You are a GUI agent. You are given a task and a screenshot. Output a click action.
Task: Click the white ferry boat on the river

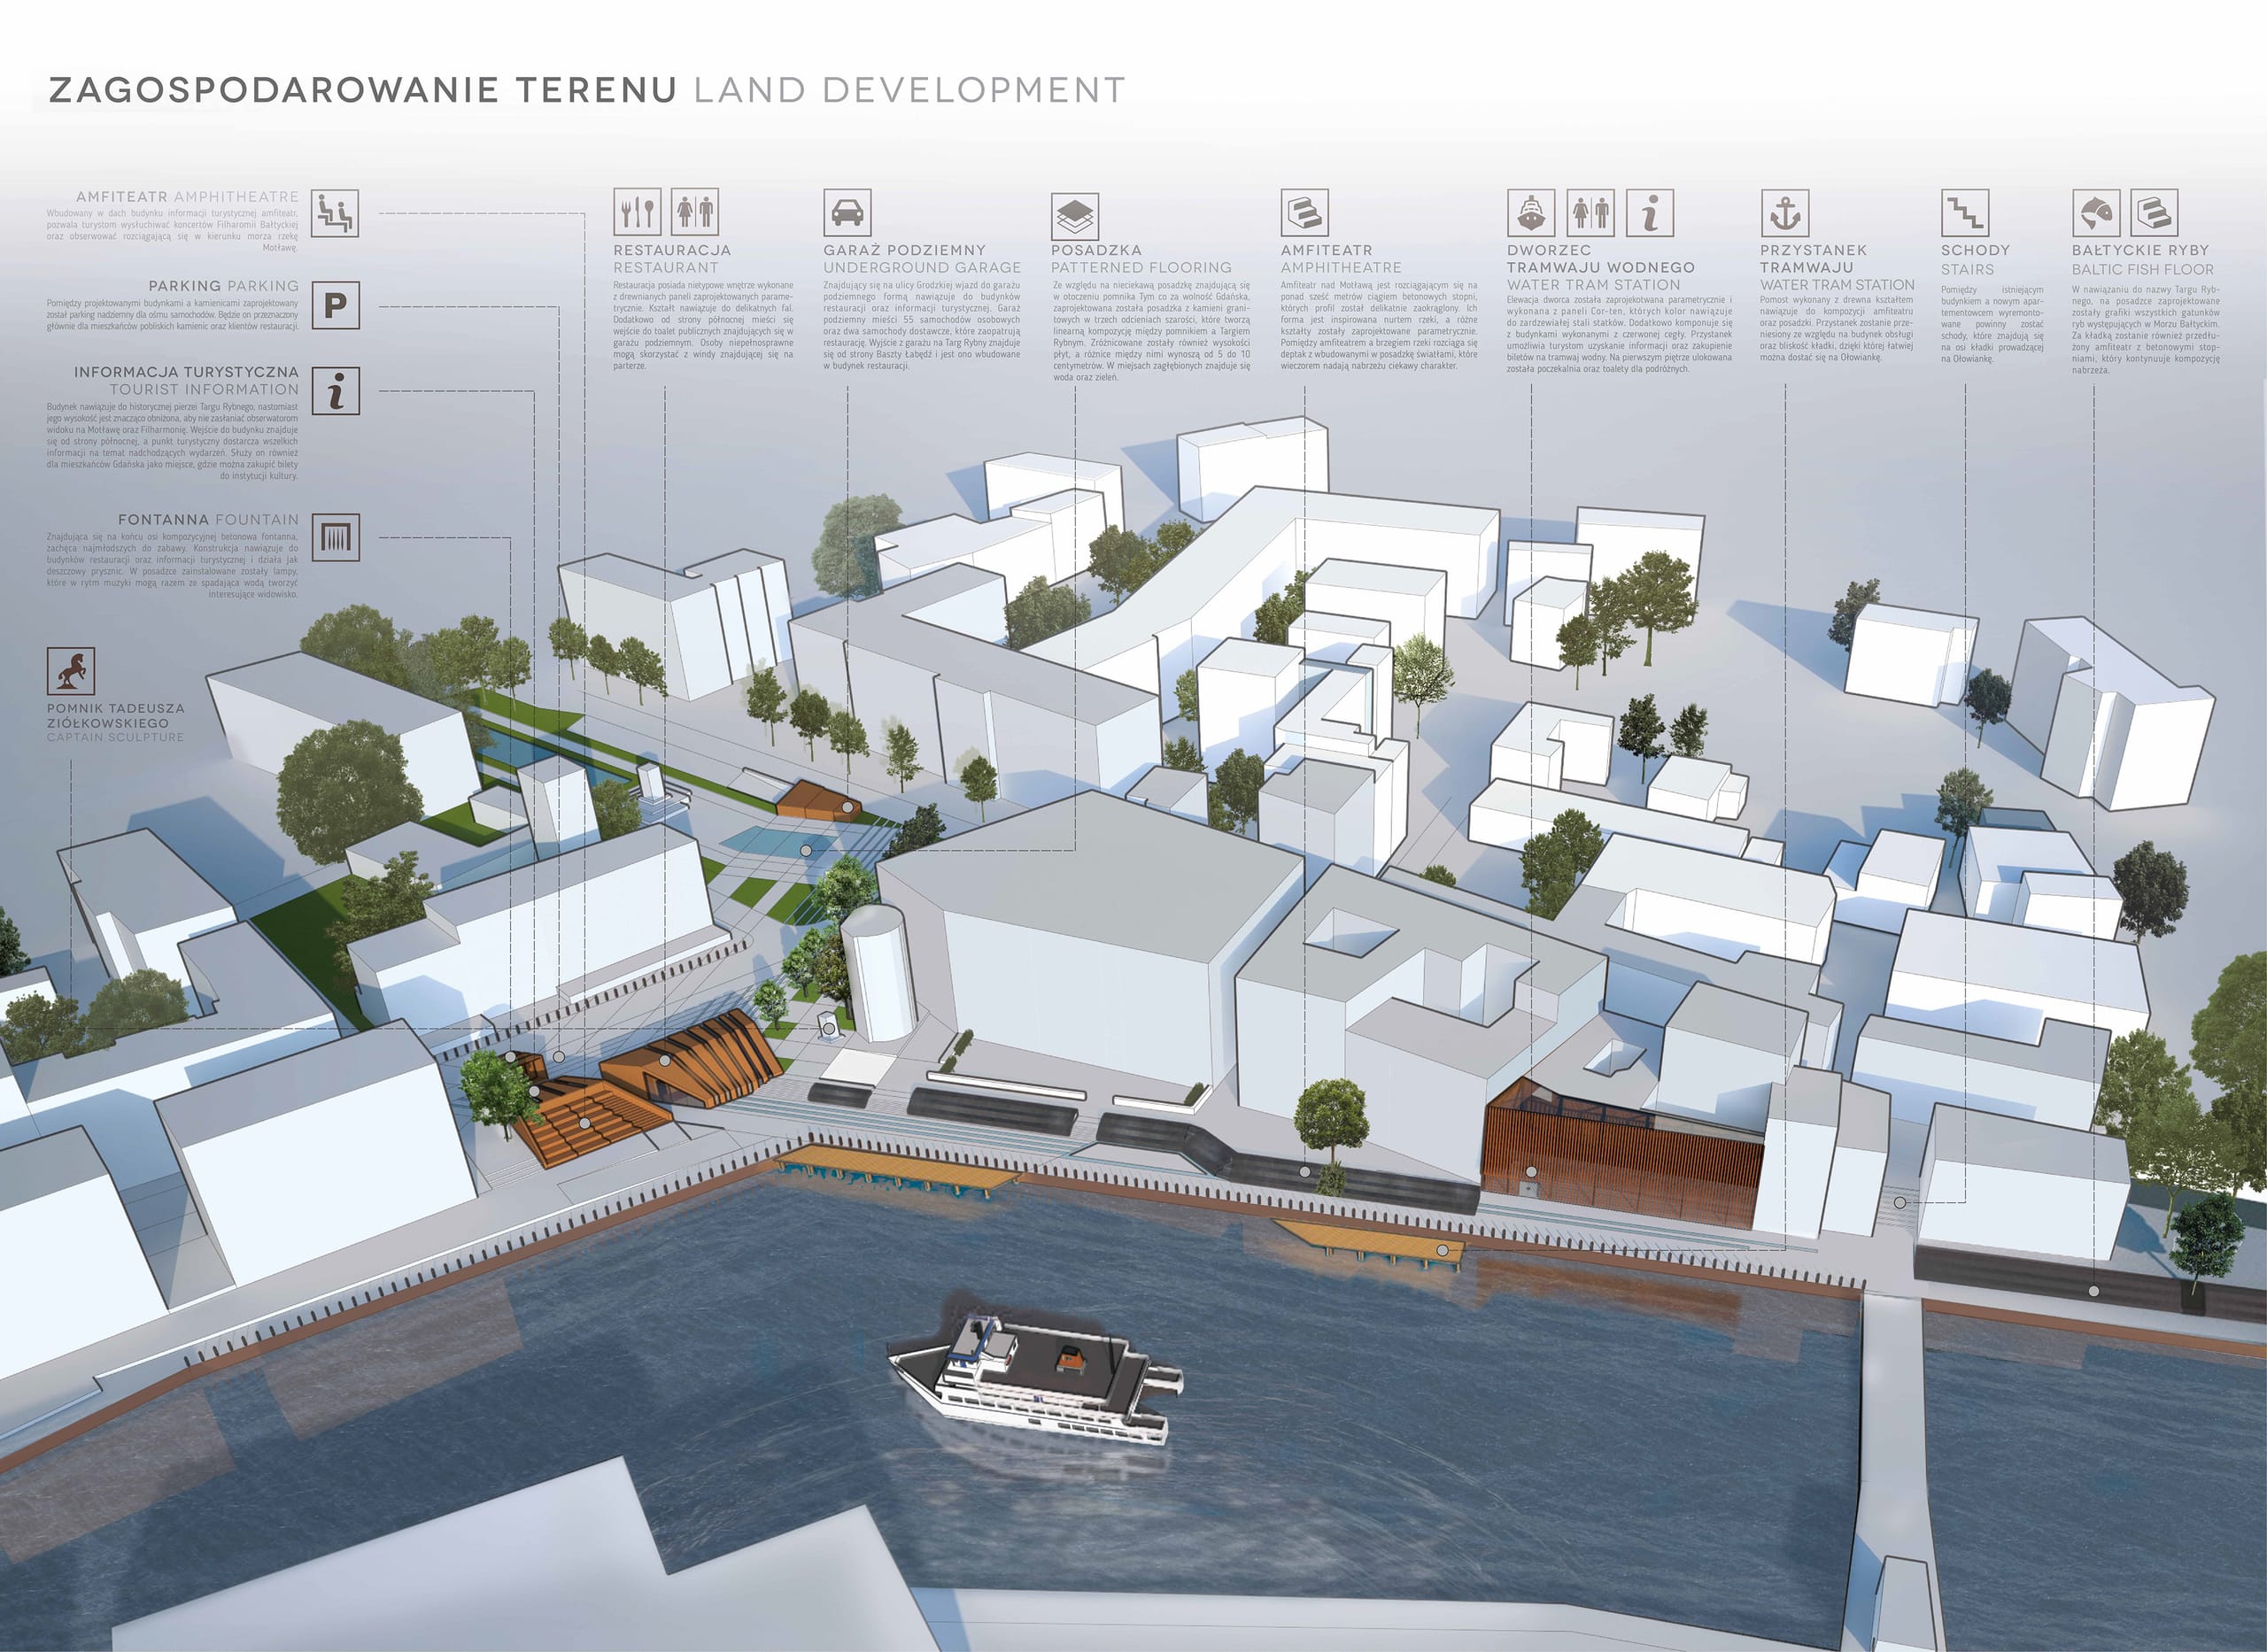coord(1036,1378)
